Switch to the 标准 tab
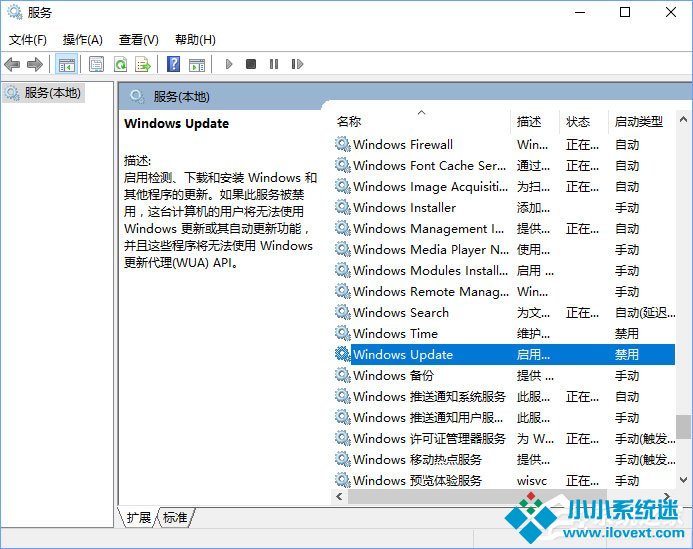Screen dimensions: 693x549 (x=175, y=517)
